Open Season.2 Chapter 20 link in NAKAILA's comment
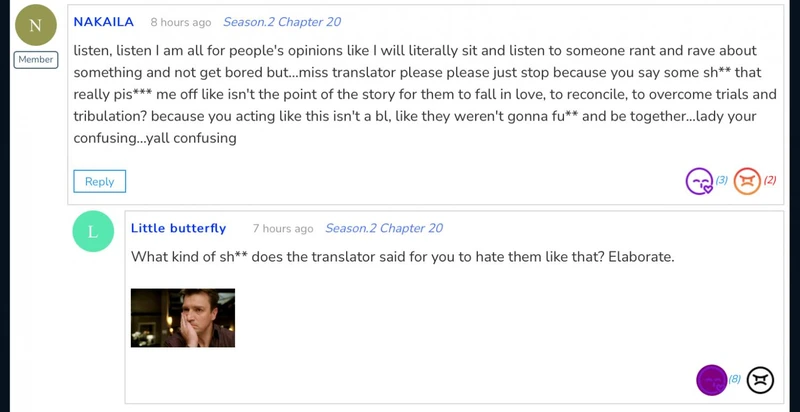The height and width of the screenshot is (412, 800). pos(281,22)
